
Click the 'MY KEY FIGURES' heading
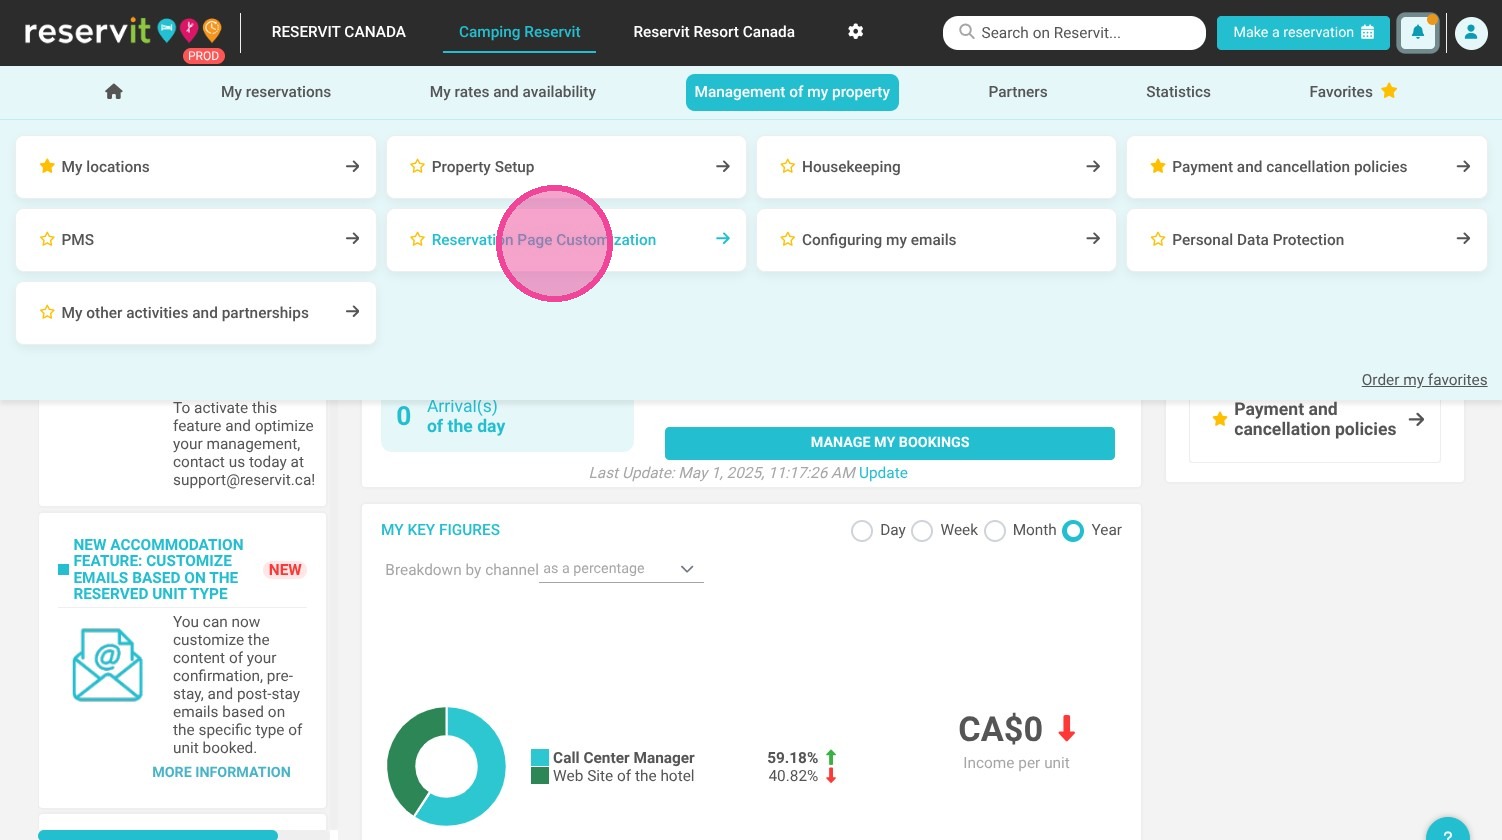point(440,530)
